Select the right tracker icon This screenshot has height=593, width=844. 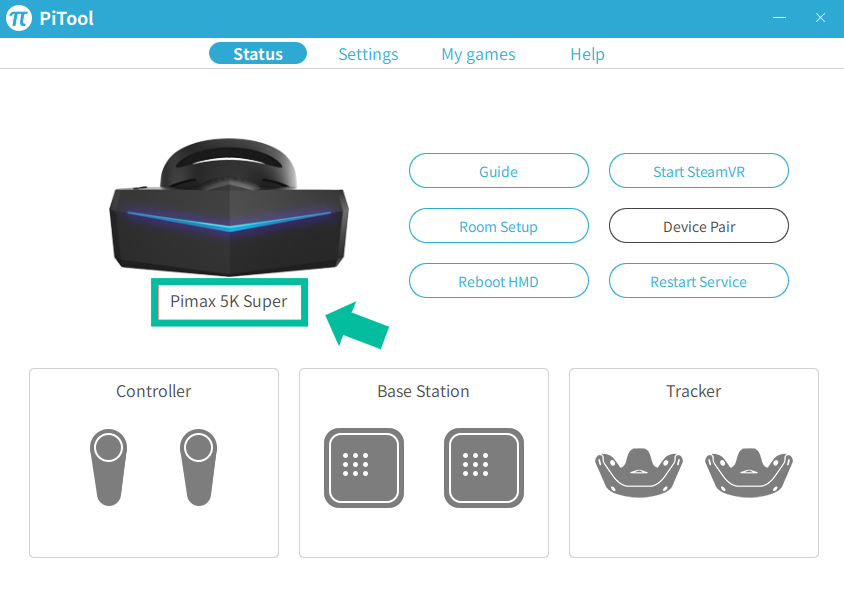click(749, 472)
